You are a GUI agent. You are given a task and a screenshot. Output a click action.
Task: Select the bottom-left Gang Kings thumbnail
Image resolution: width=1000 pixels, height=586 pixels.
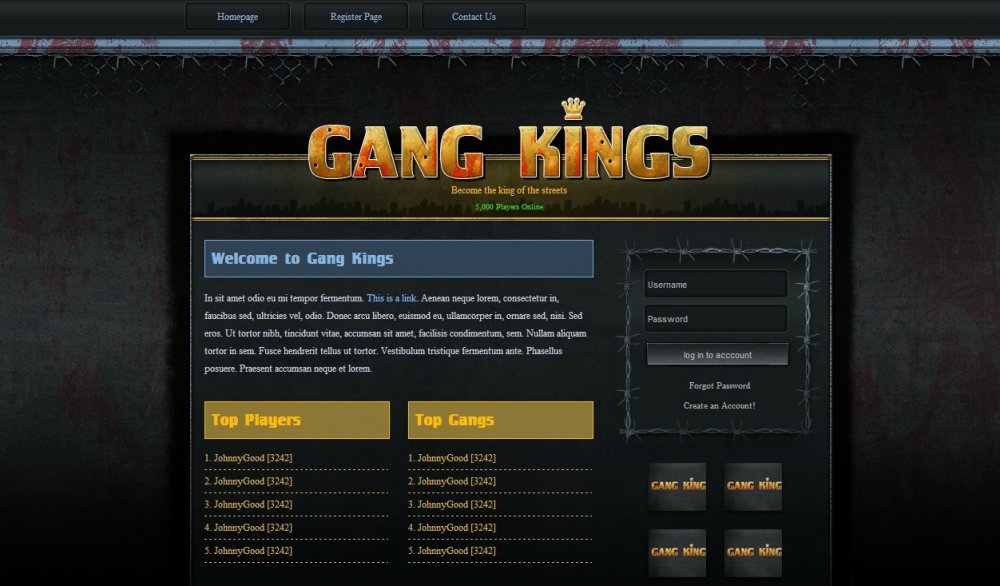click(x=677, y=552)
